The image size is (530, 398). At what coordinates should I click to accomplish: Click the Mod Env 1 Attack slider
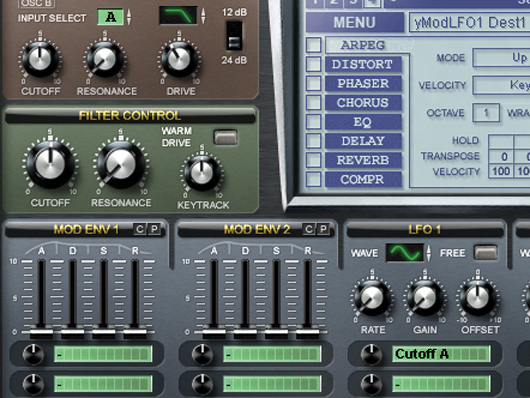coord(41,332)
